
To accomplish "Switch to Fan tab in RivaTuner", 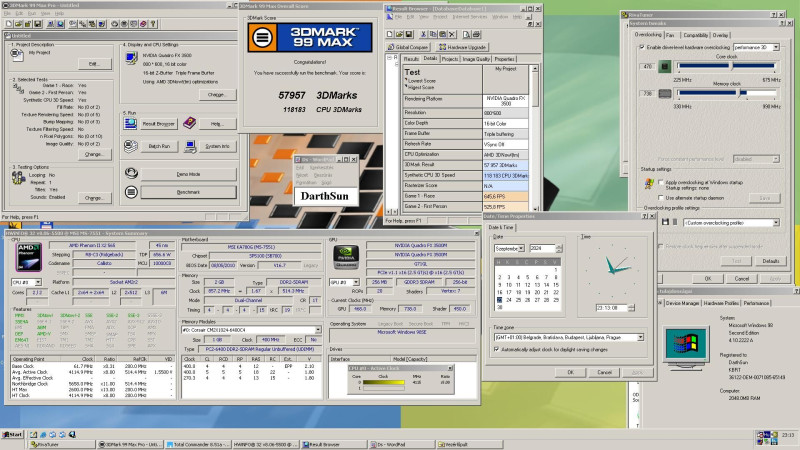I will (670, 35).
